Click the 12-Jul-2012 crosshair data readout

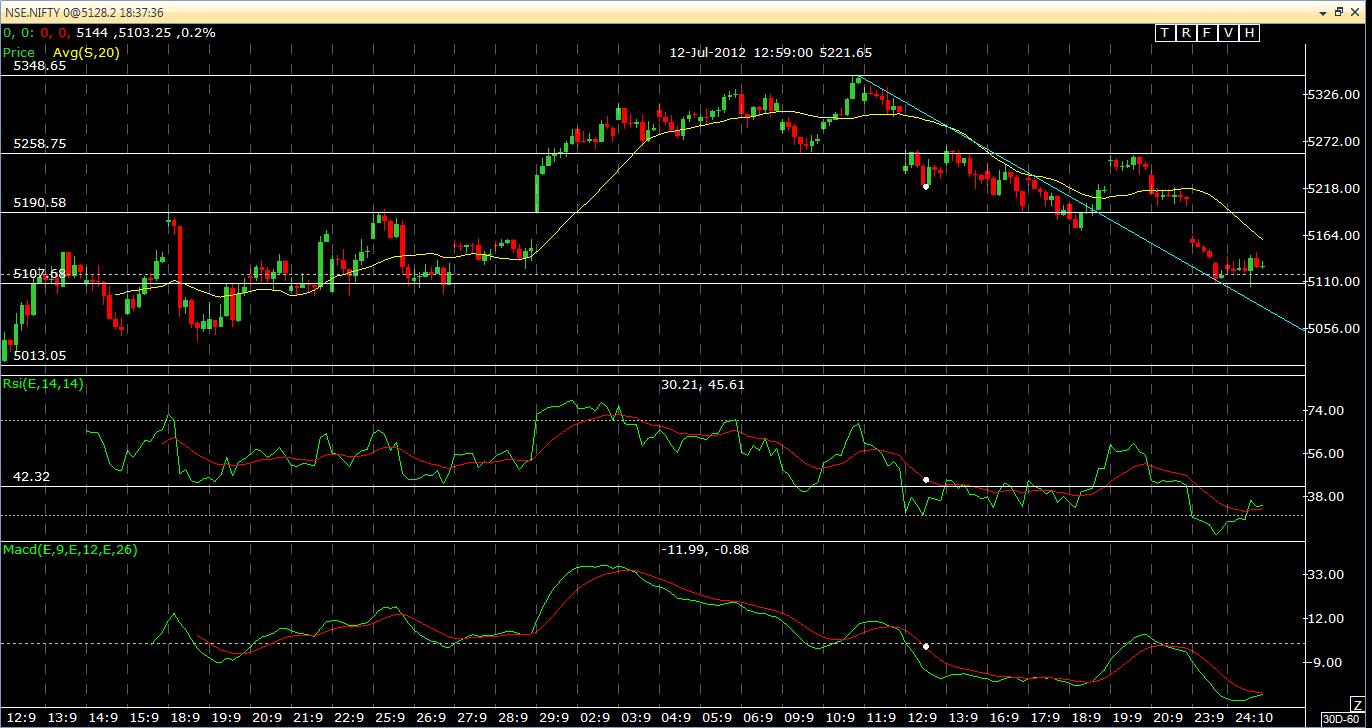point(771,53)
